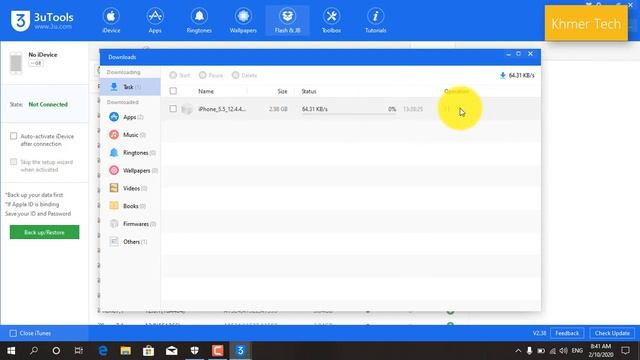
Task: Click the No iDevice phone icon
Action: pyautogui.click(x=16, y=63)
